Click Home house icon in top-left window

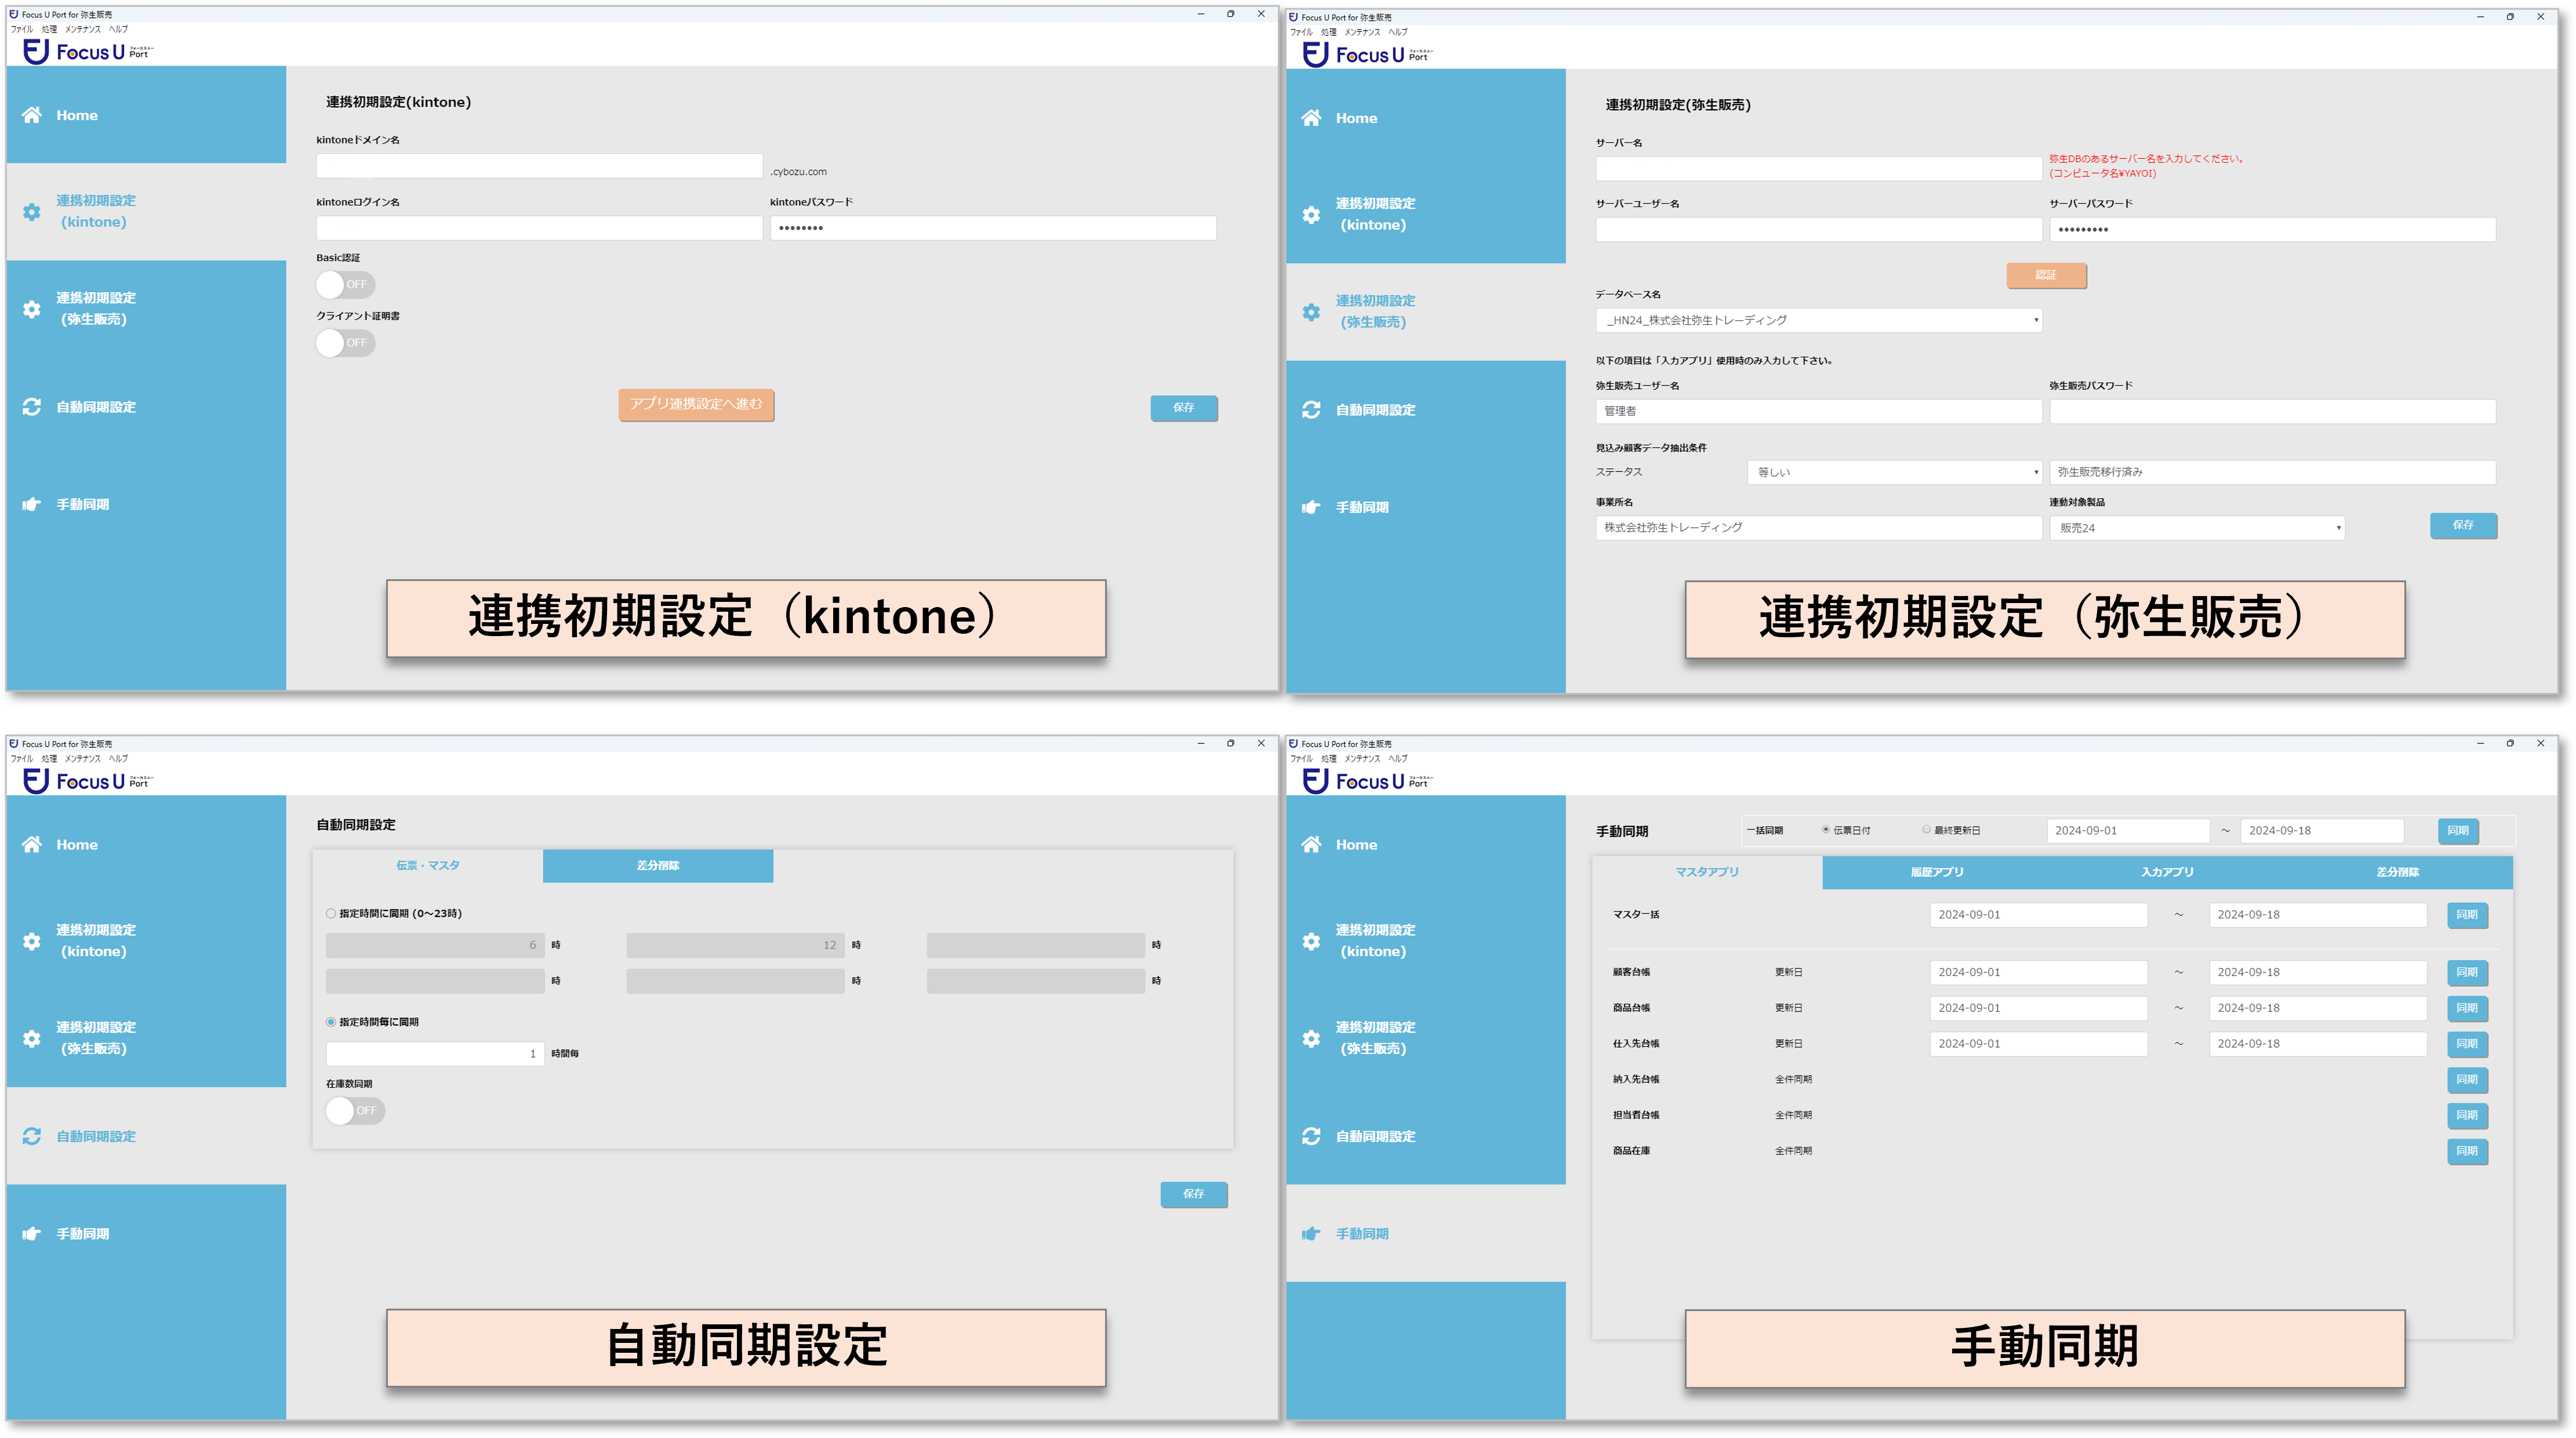[x=32, y=115]
